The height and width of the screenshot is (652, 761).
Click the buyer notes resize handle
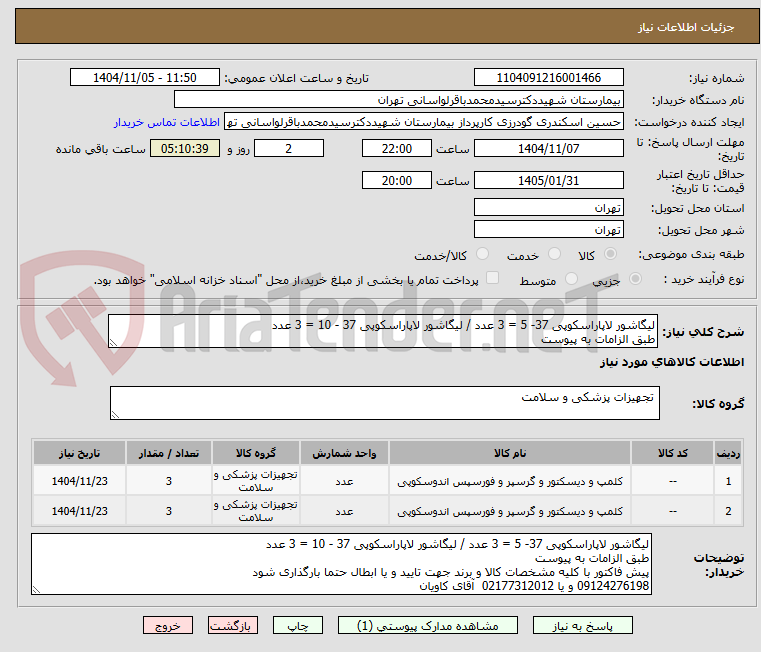coord(36,590)
